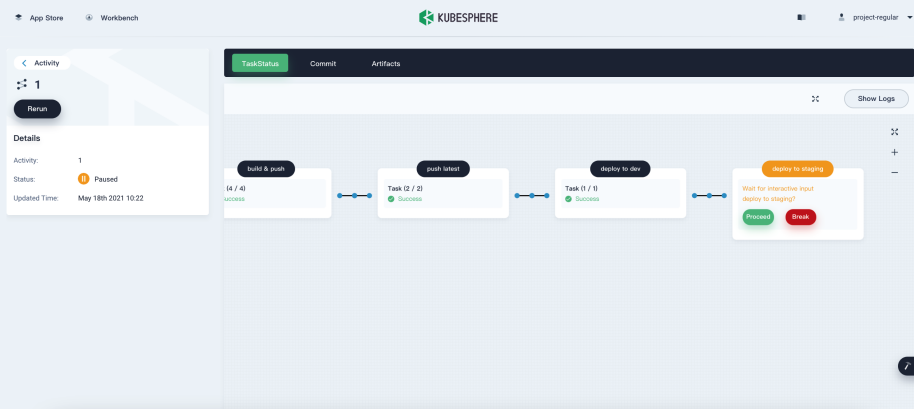This screenshot has width=914, height=409.
Task: Click the Updated Time value May 18th 2021 10:22
Action: (111, 198)
